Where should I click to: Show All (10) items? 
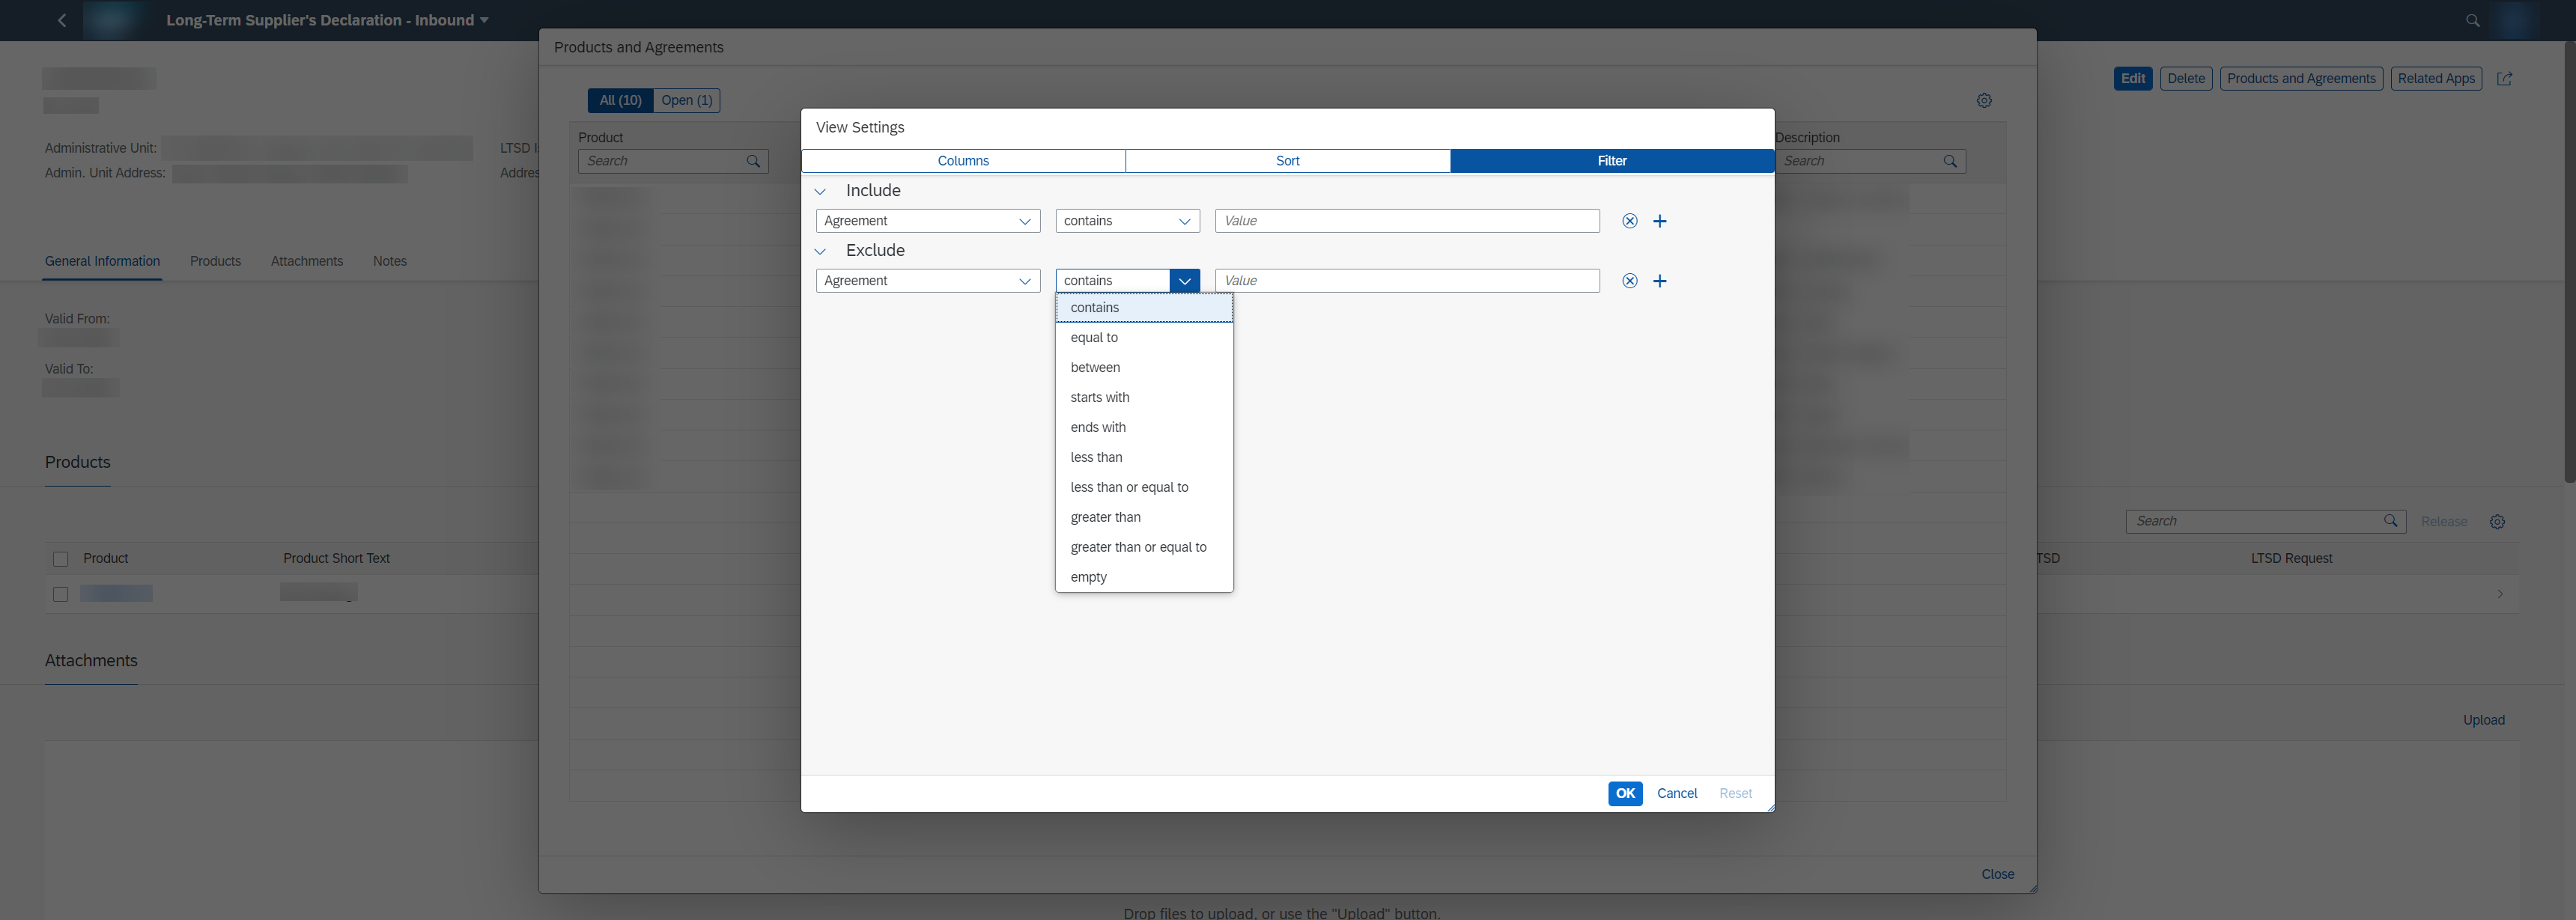tap(620, 101)
